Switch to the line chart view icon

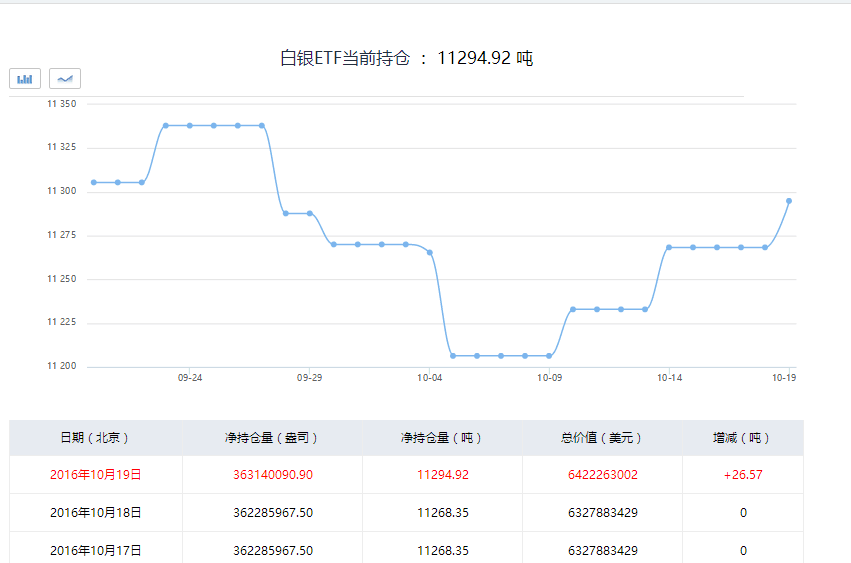tap(65, 79)
